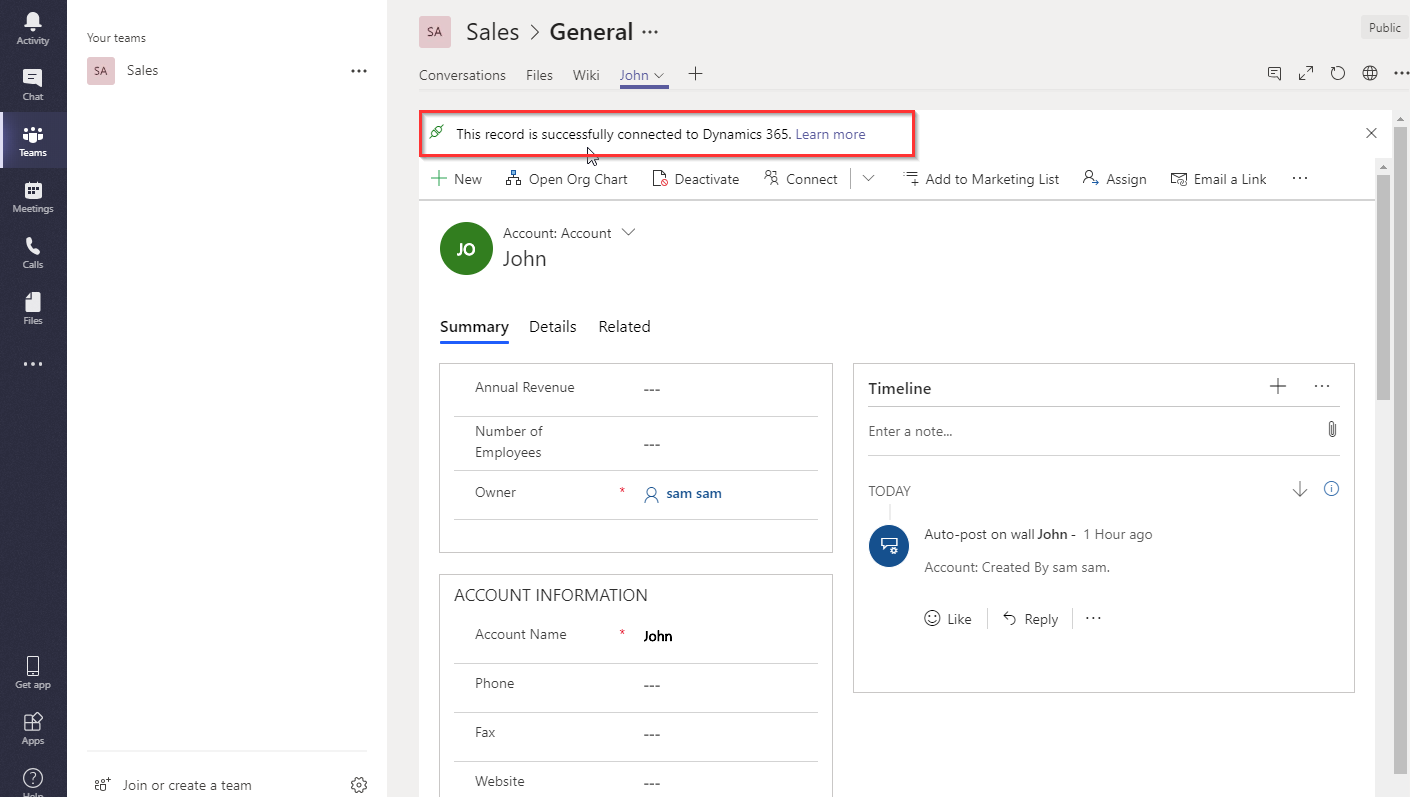Click the Timeline info icon
This screenshot has width=1410, height=797.
[x=1331, y=489]
